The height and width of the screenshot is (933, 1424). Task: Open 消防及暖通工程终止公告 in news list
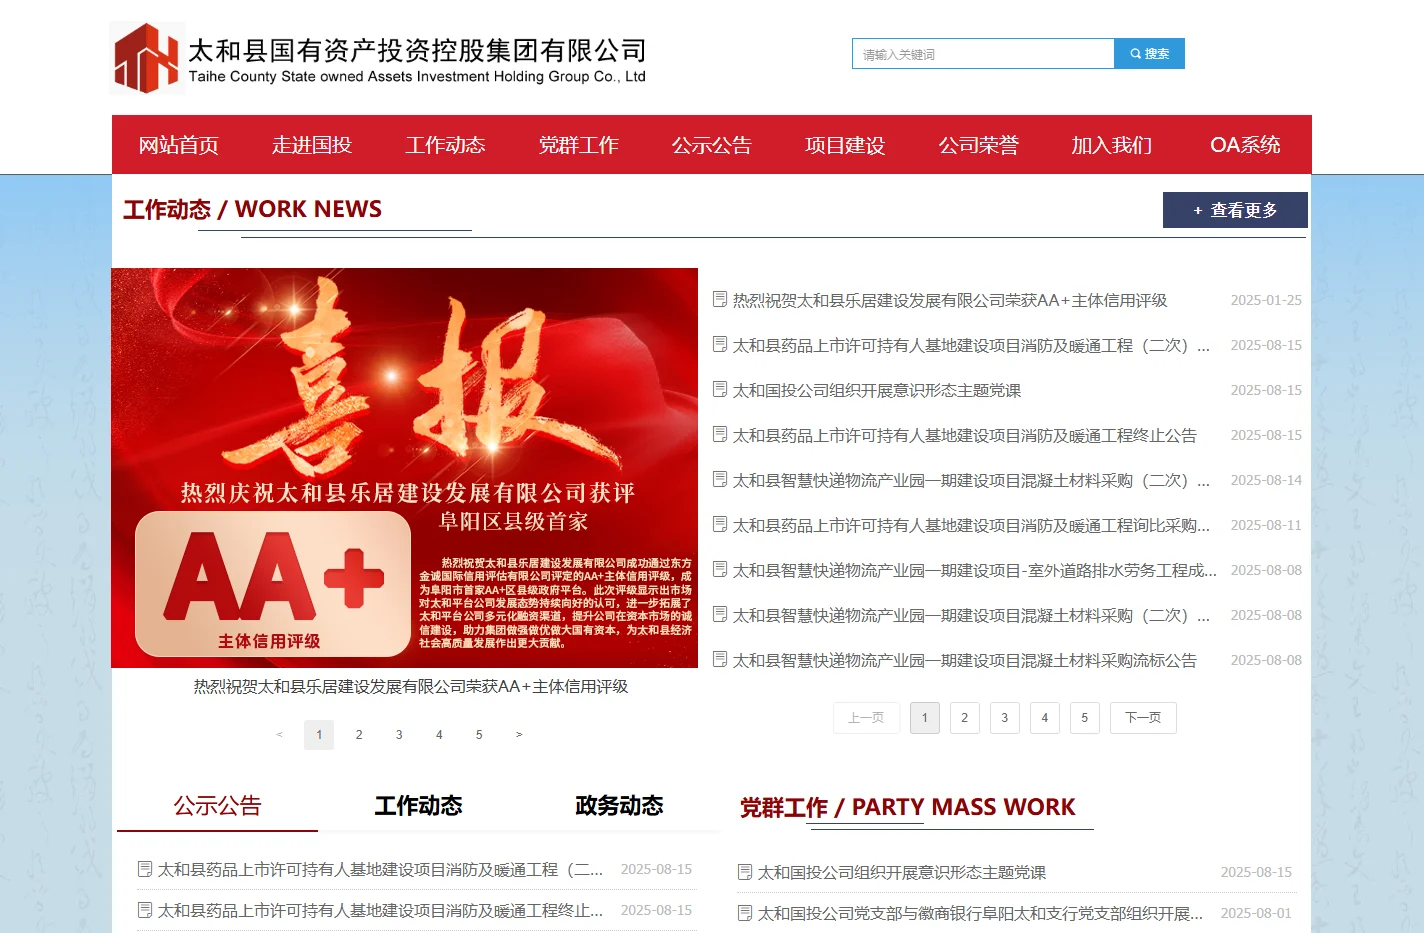pyautogui.click(x=965, y=435)
